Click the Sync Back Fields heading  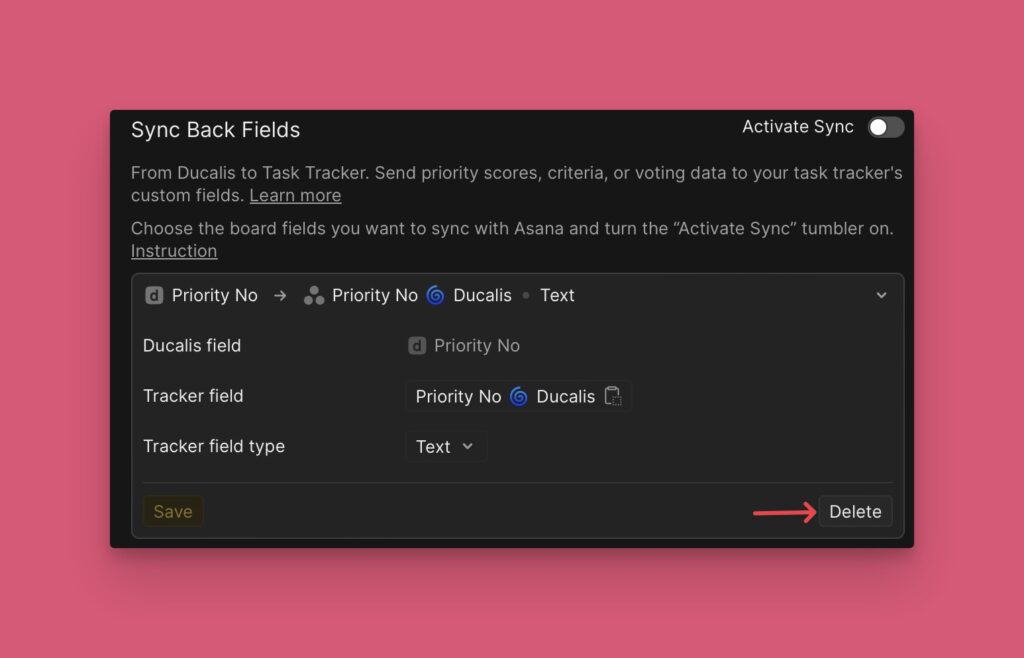tap(215, 130)
